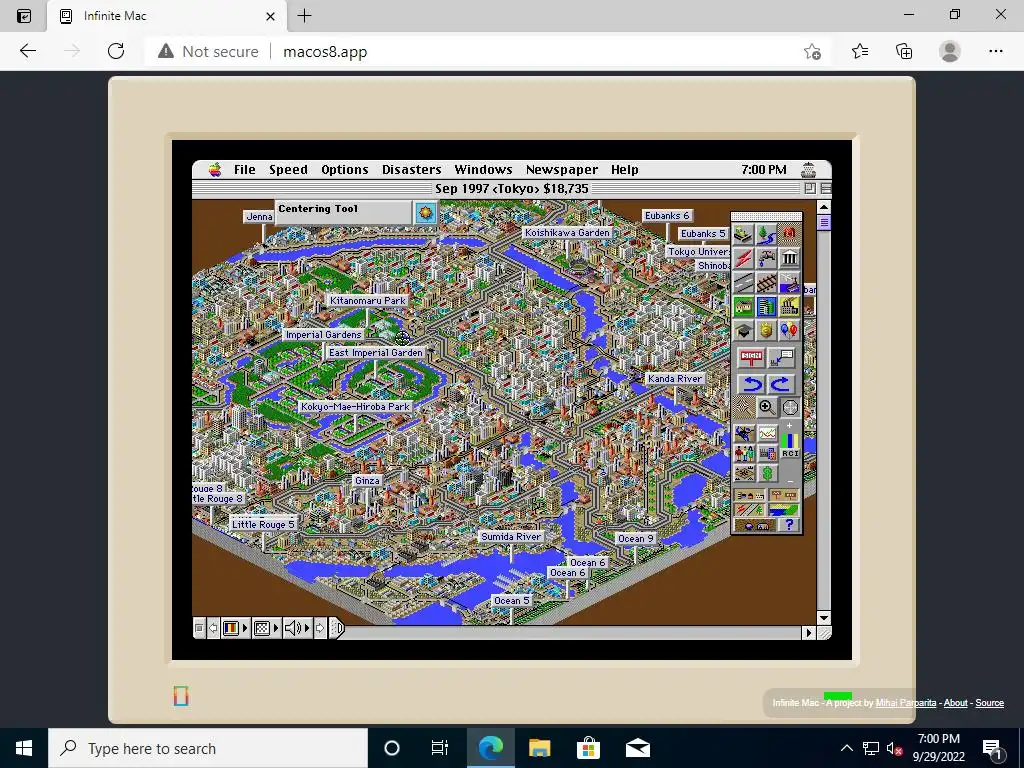Select the Education graduation cap tool
Screen dimensions: 1024x768
[743, 330]
